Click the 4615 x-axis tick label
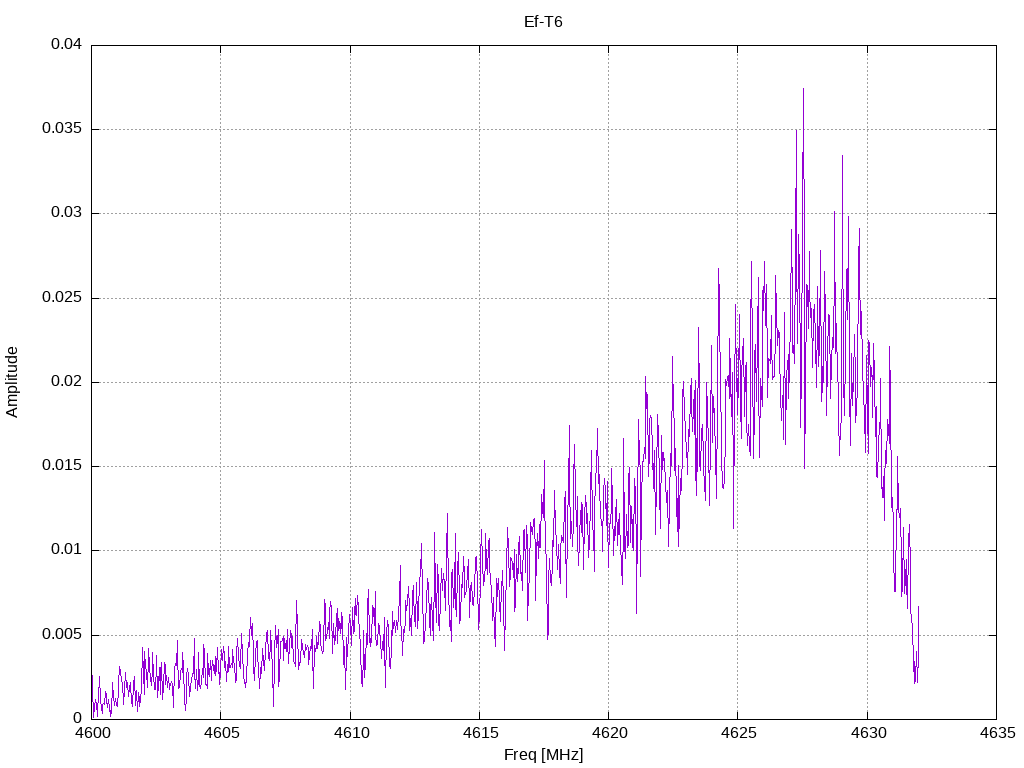The image size is (1024, 768). (480, 733)
